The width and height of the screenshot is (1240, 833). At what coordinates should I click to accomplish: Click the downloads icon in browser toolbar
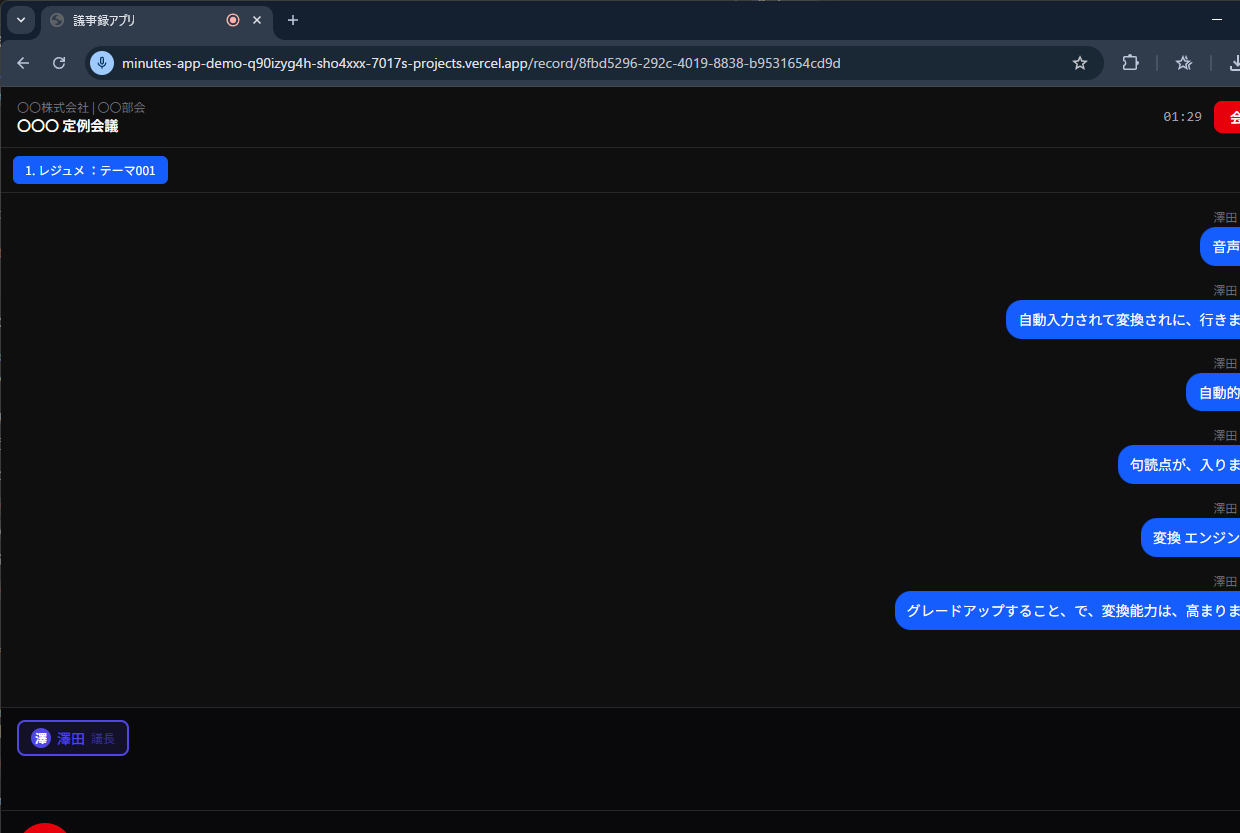pyautogui.click(x=1232, y=63)
